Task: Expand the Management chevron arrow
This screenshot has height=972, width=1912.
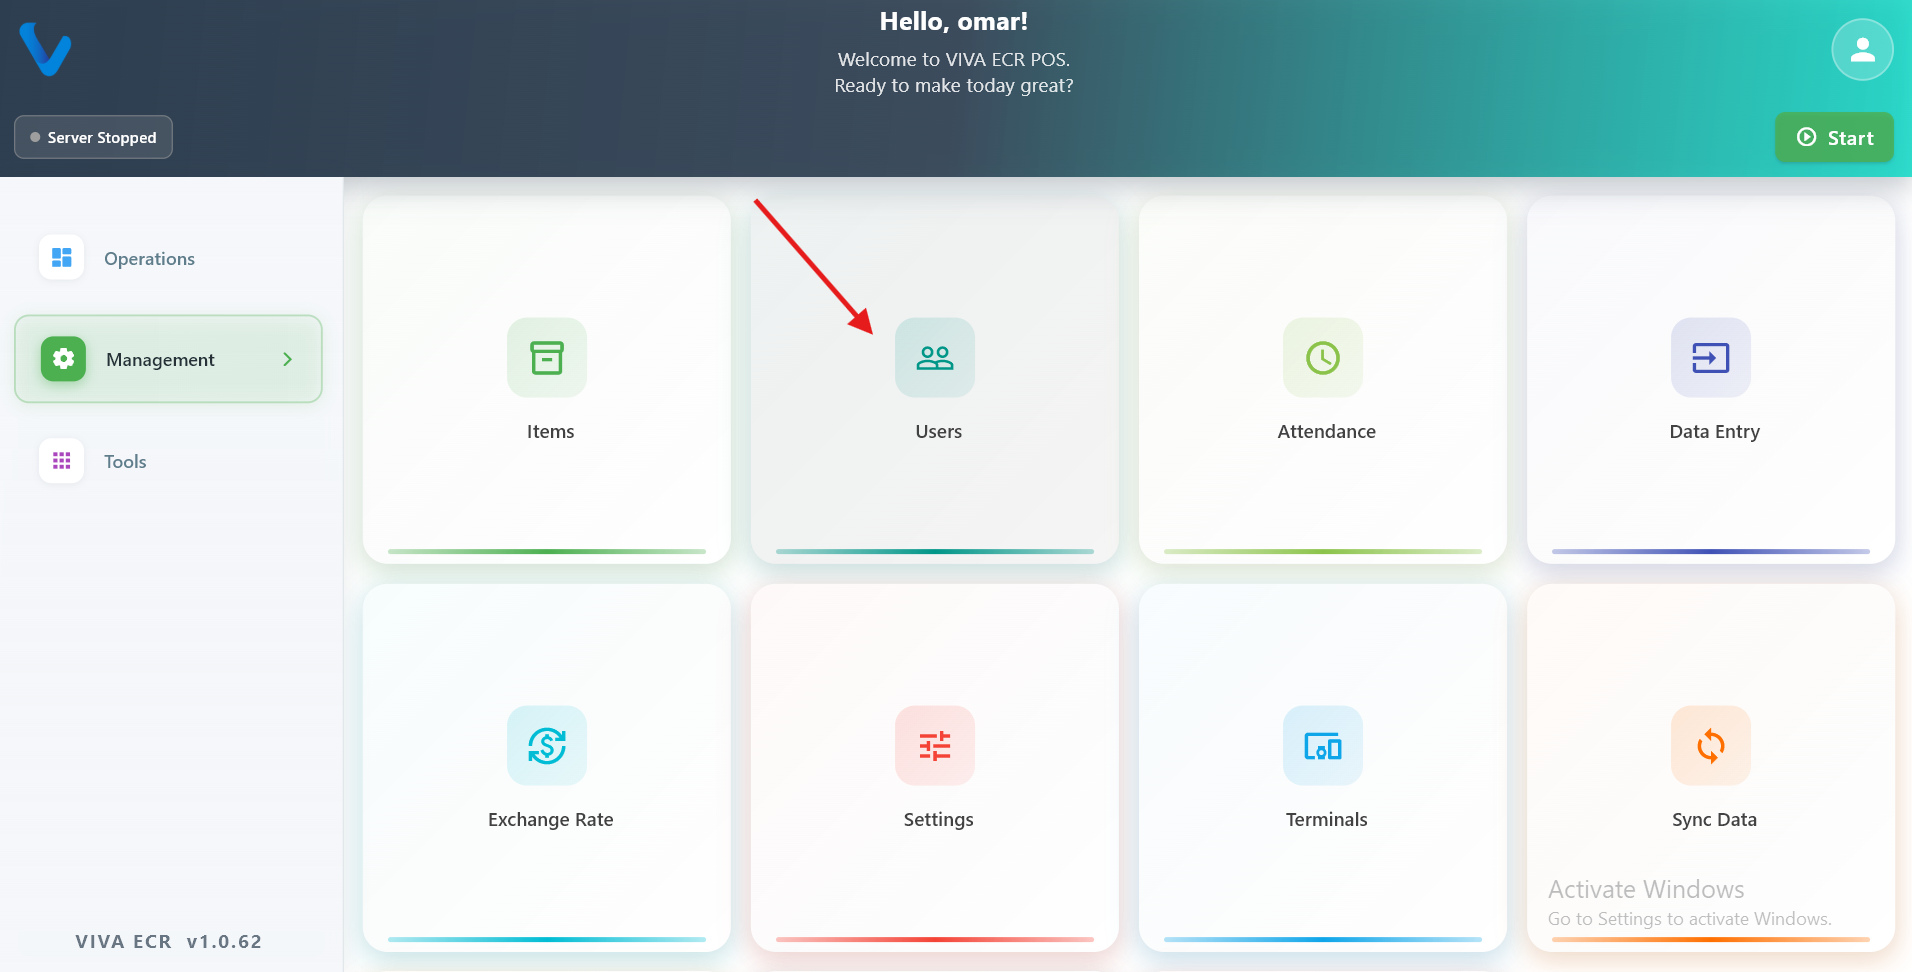Action: (288, 359)
